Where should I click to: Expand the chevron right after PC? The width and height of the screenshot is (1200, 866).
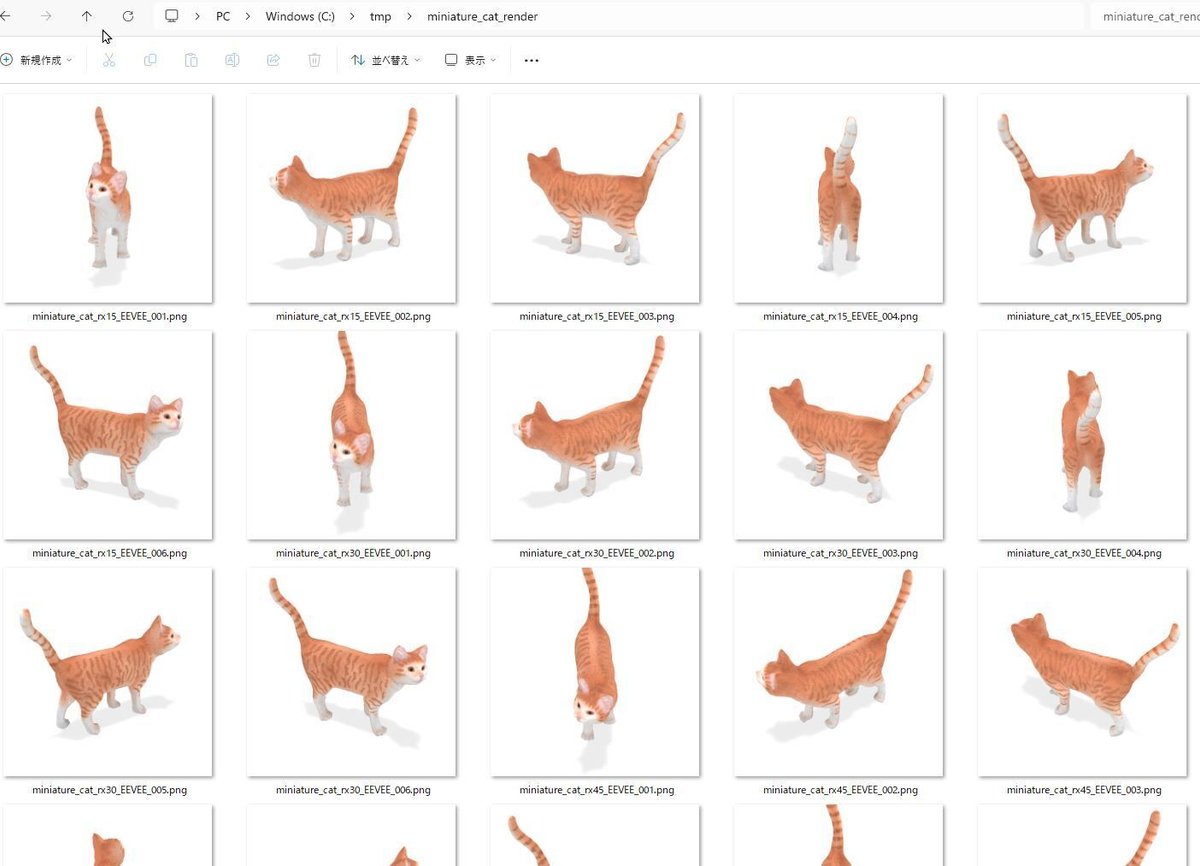click(x=247, y=16)
